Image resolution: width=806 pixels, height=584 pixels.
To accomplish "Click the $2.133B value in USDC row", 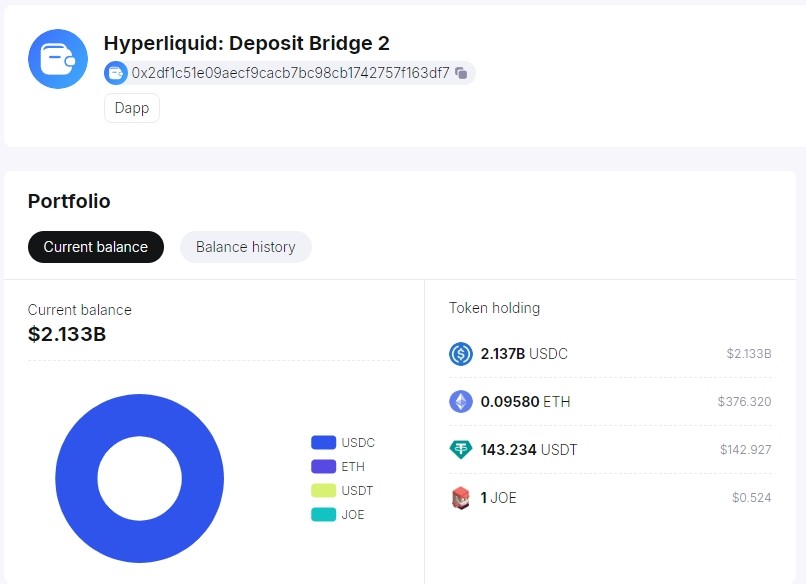I will [749, 354].
